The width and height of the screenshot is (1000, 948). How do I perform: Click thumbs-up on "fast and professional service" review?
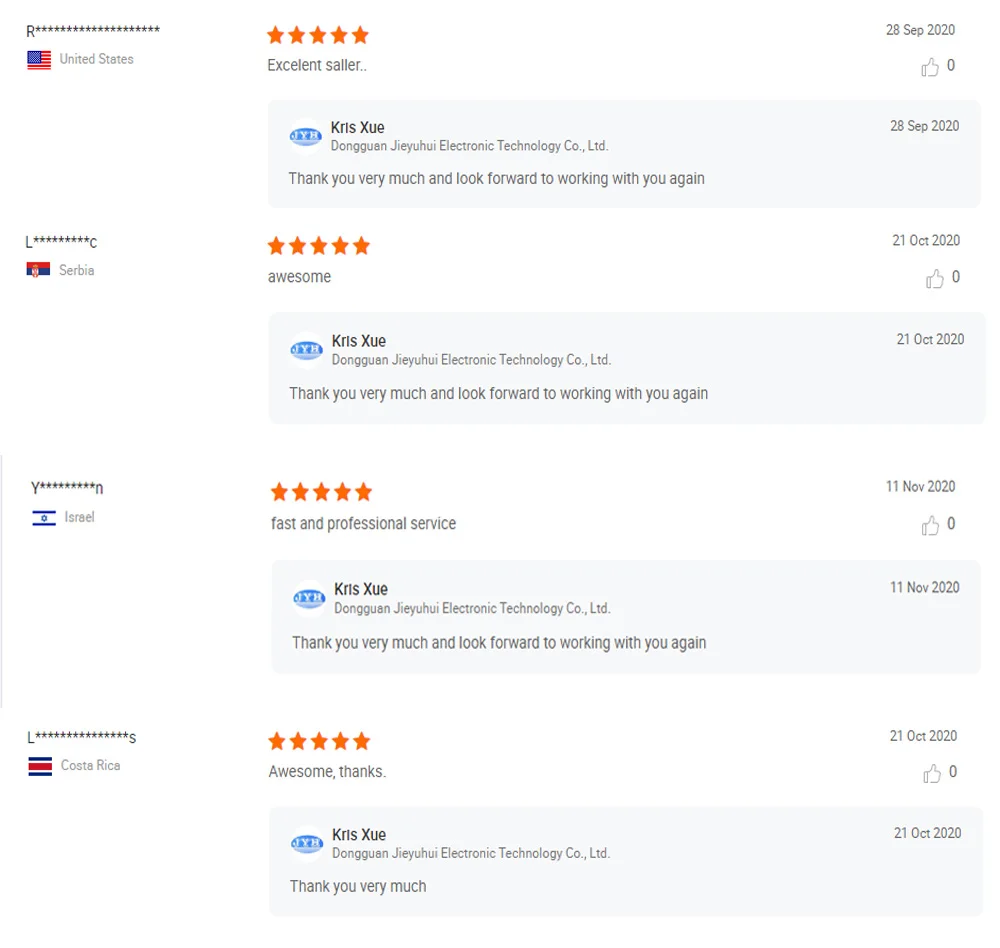click(931, 525)
